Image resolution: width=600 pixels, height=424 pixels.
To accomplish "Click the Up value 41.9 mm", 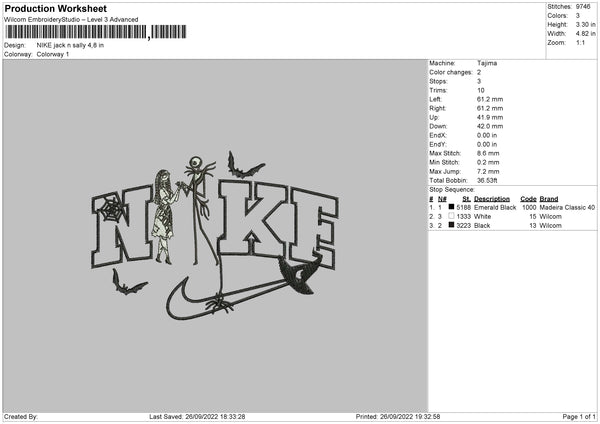I will 490,117.
